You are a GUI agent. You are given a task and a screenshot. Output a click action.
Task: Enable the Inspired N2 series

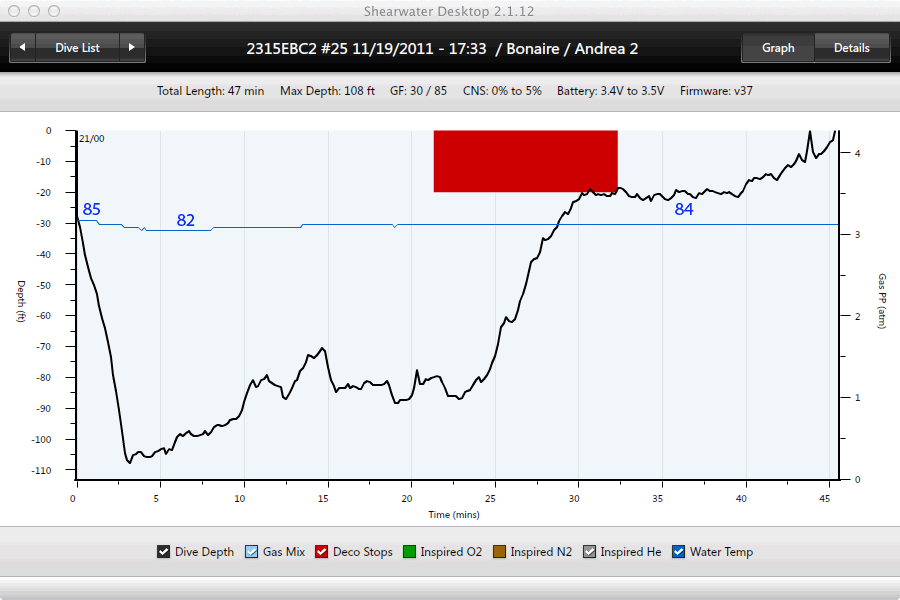click(498, 552)
